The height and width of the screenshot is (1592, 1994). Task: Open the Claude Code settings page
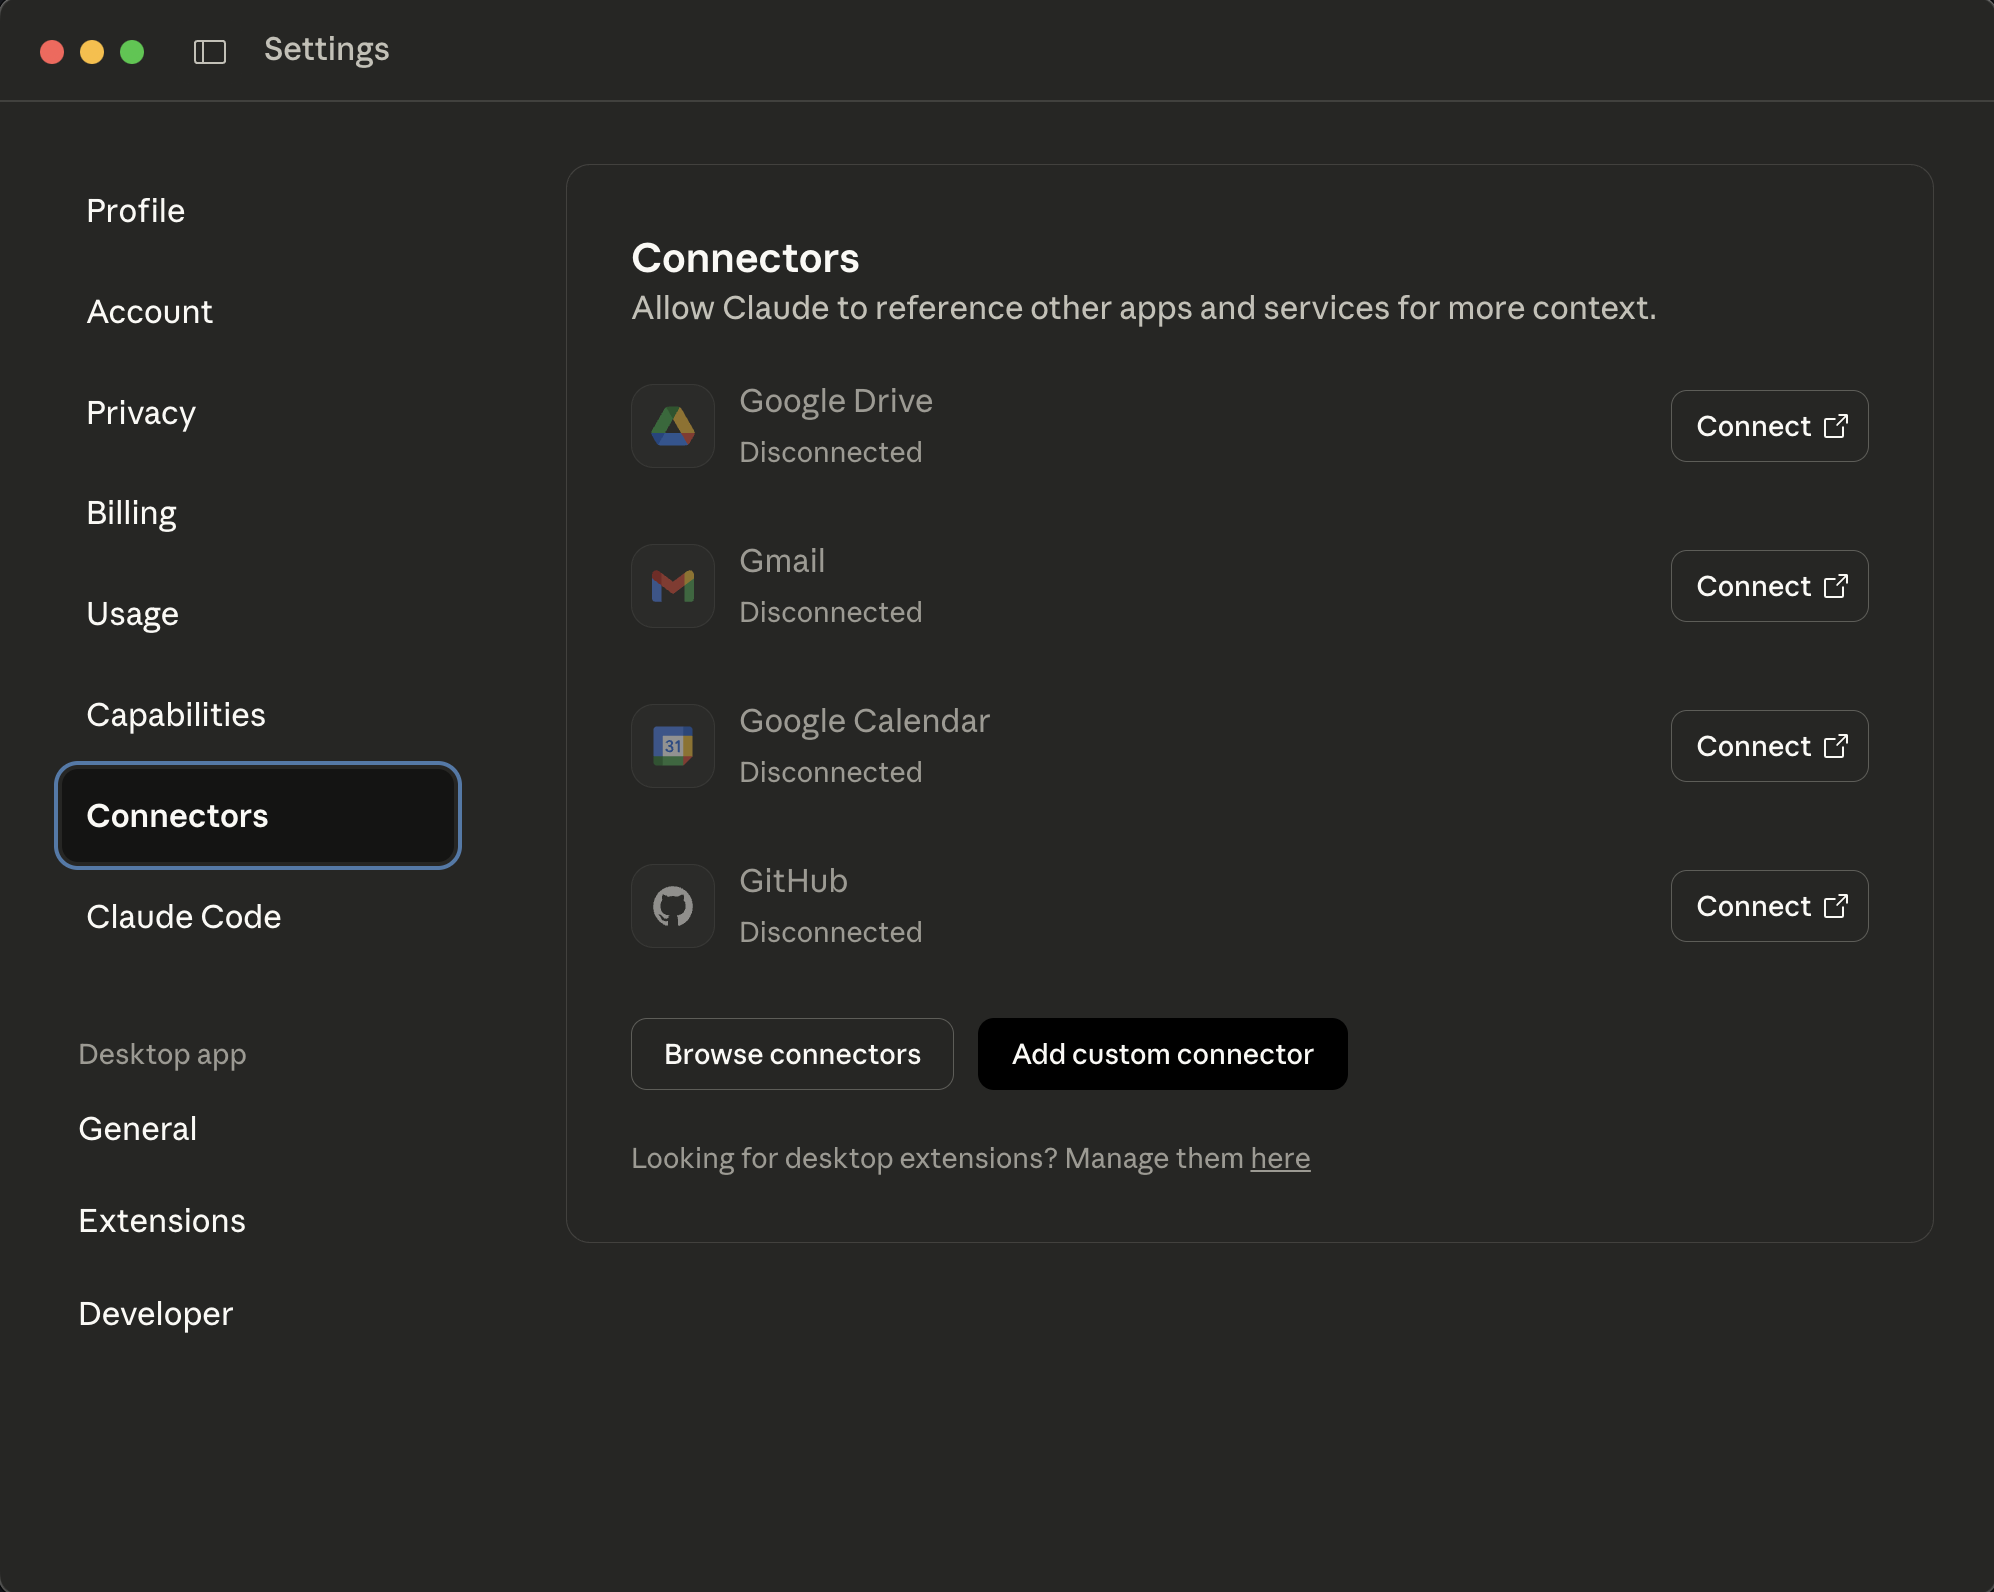pos(184,917)
